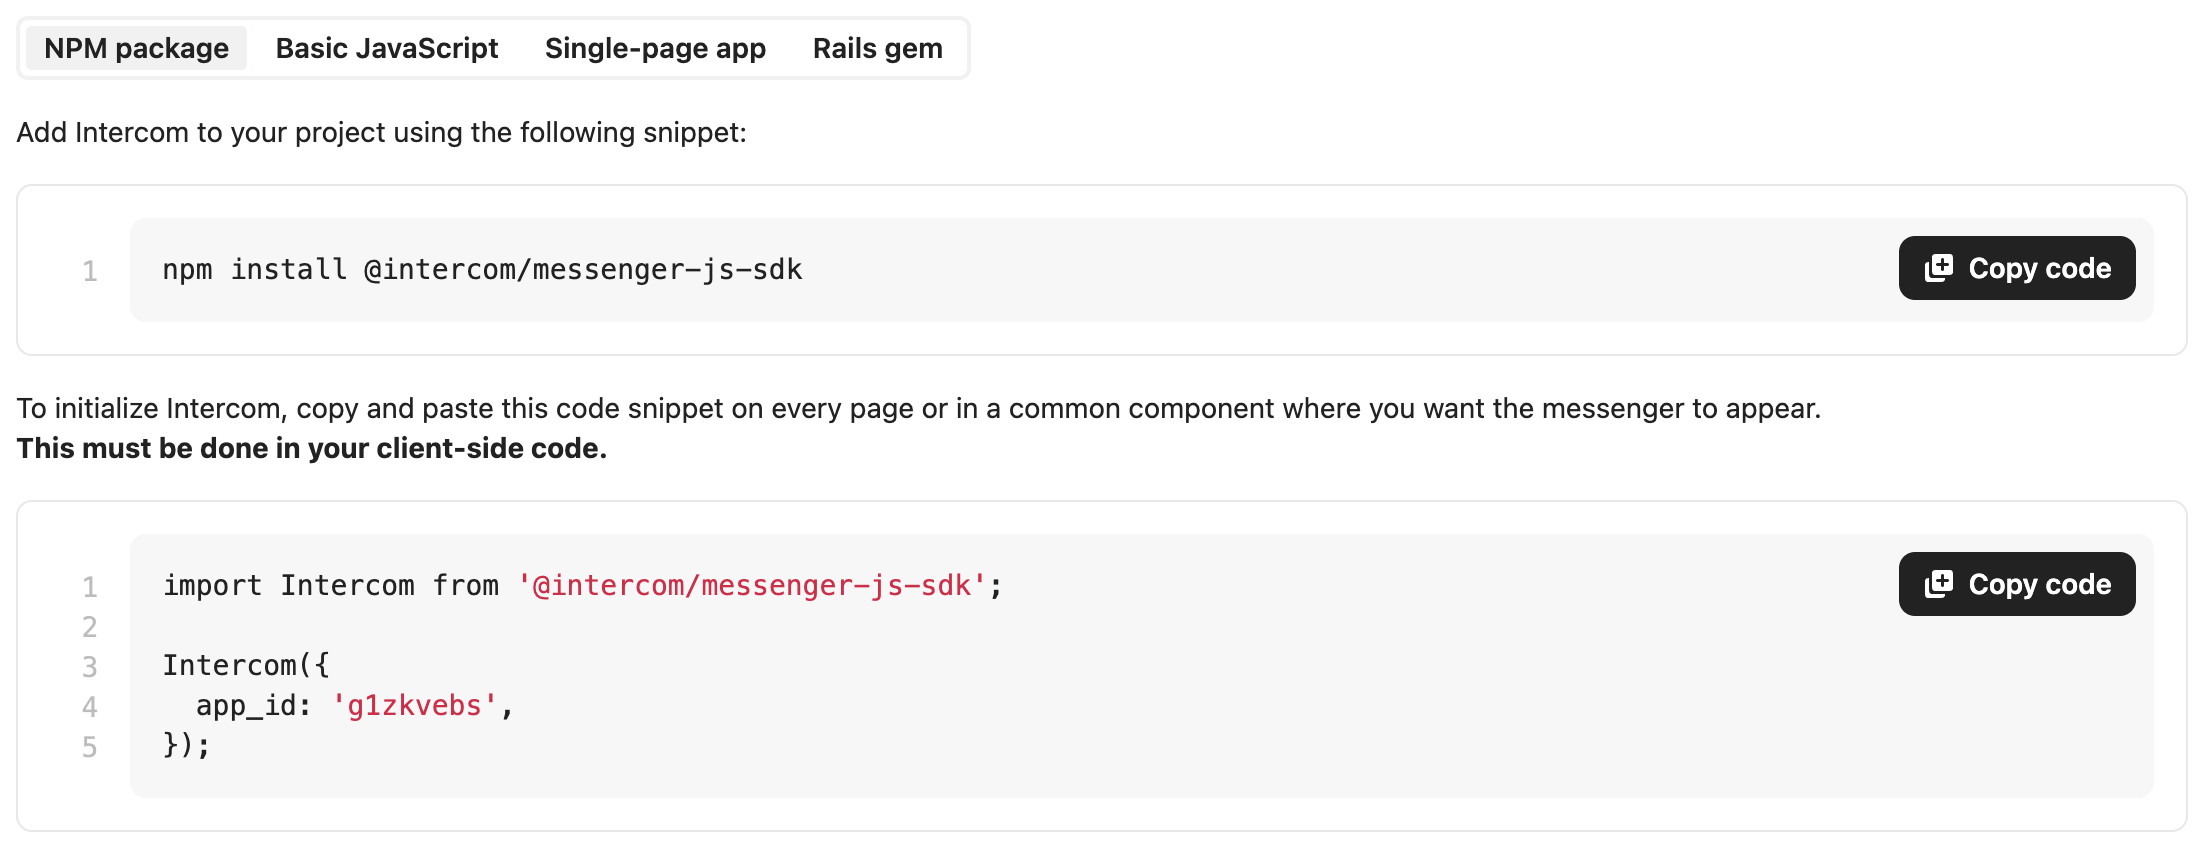Image resolution: width=2204 pixels, height=846 pixels.
Task: Click the Intercom({ opening code line
Action: [x=246, y=666]
